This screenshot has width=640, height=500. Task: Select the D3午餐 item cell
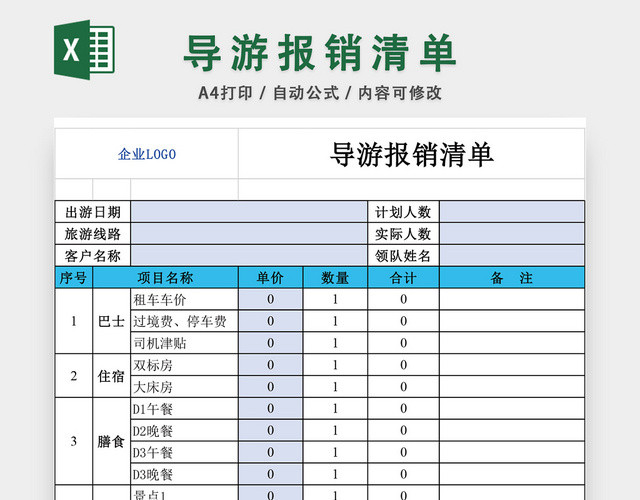(184, 452)
